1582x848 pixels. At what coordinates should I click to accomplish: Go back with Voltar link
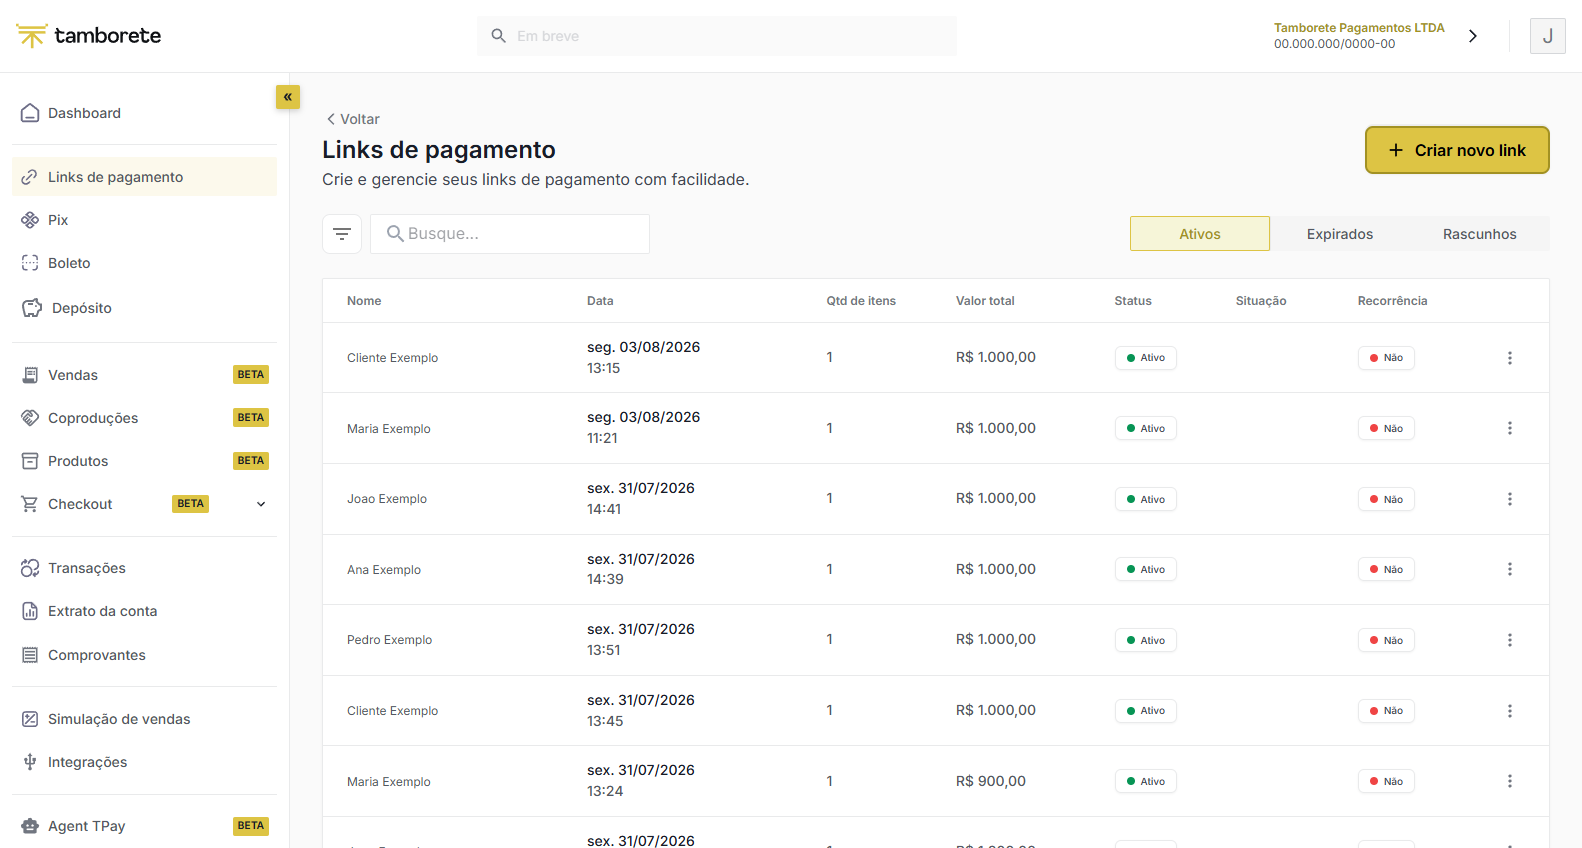click(x=353, y=119)
